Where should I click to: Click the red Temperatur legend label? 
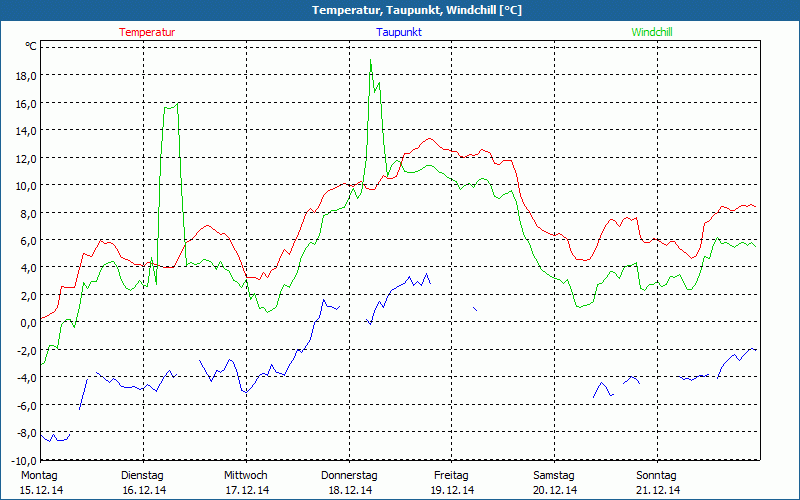[147, 32]
